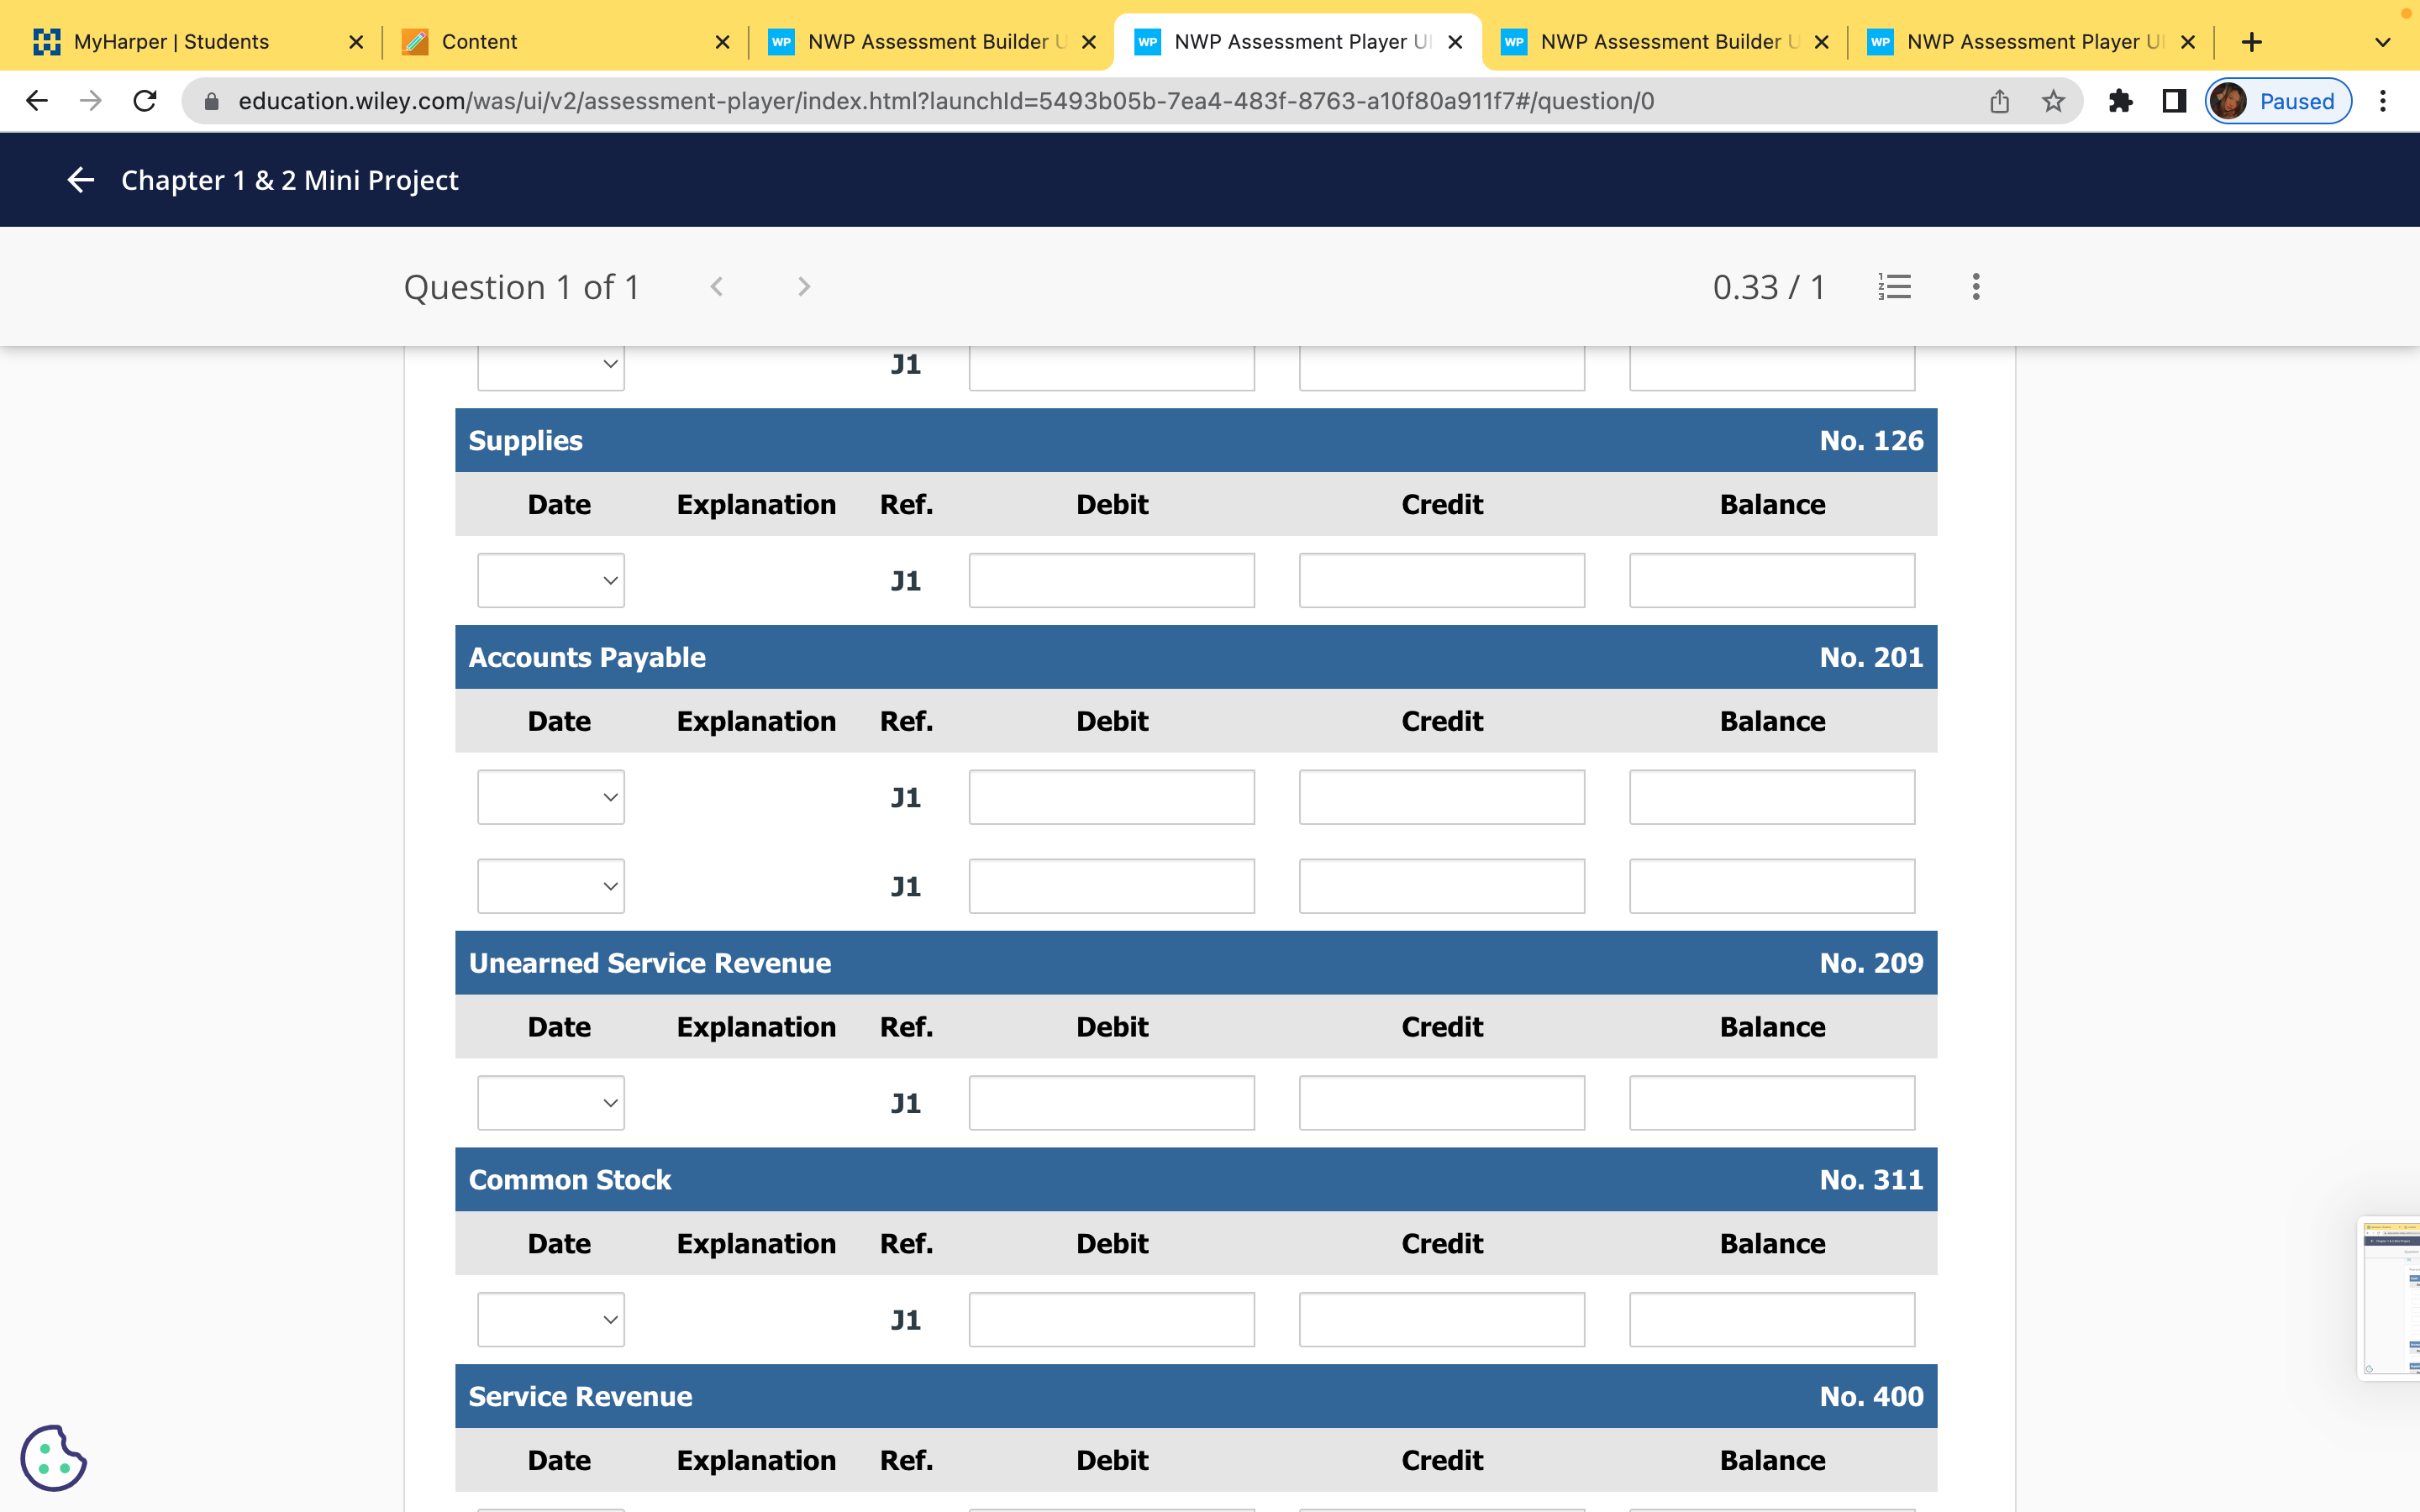This screenshot has width=2420, height=1512.
Task: Open the Chrome three-dot menu
Action: point(2384,100)
